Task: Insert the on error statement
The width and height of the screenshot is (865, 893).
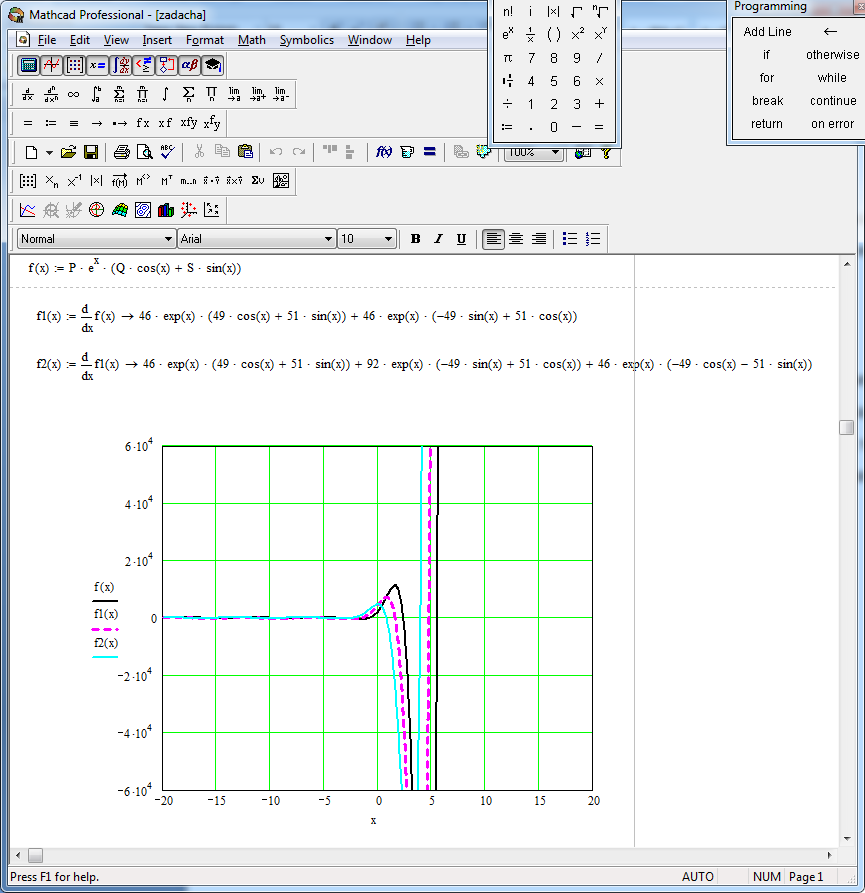Action: tap(832, 124)
